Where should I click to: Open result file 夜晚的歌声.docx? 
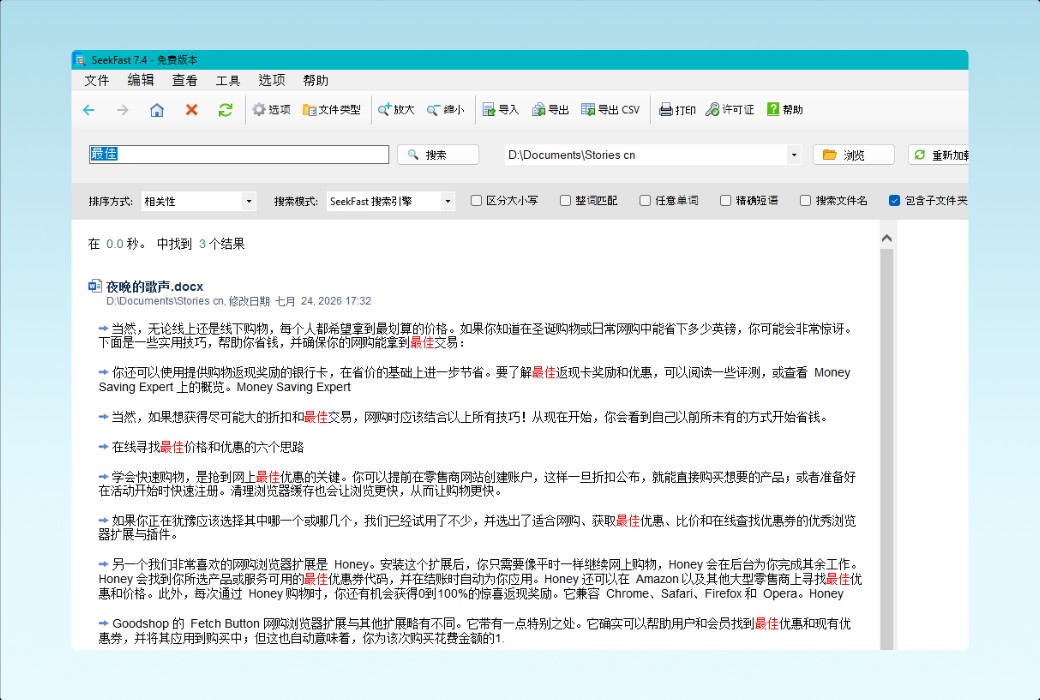click(155, 287)
